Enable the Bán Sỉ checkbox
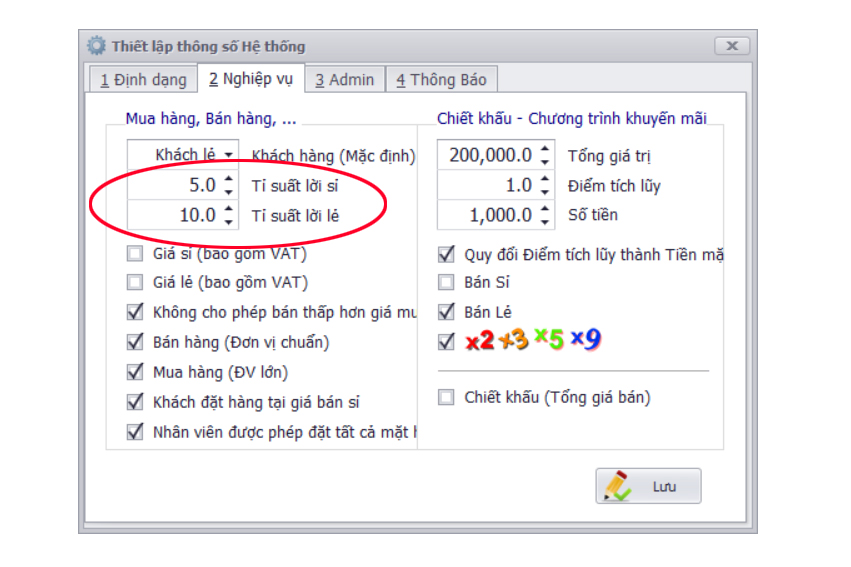This screenshot has width=851, height=567. click(446, 283)
